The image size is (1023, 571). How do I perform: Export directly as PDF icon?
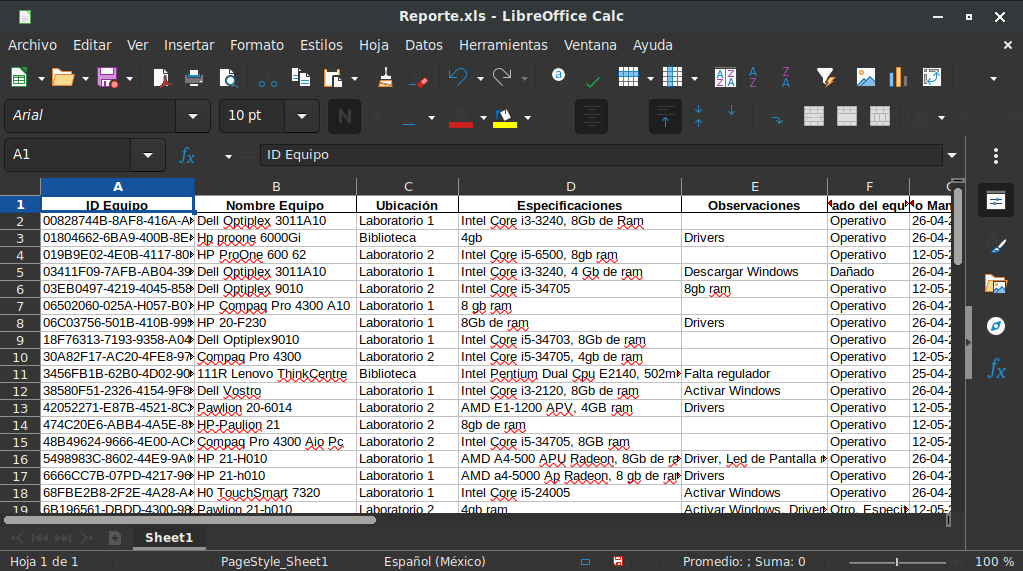click(x=162, y=78)
